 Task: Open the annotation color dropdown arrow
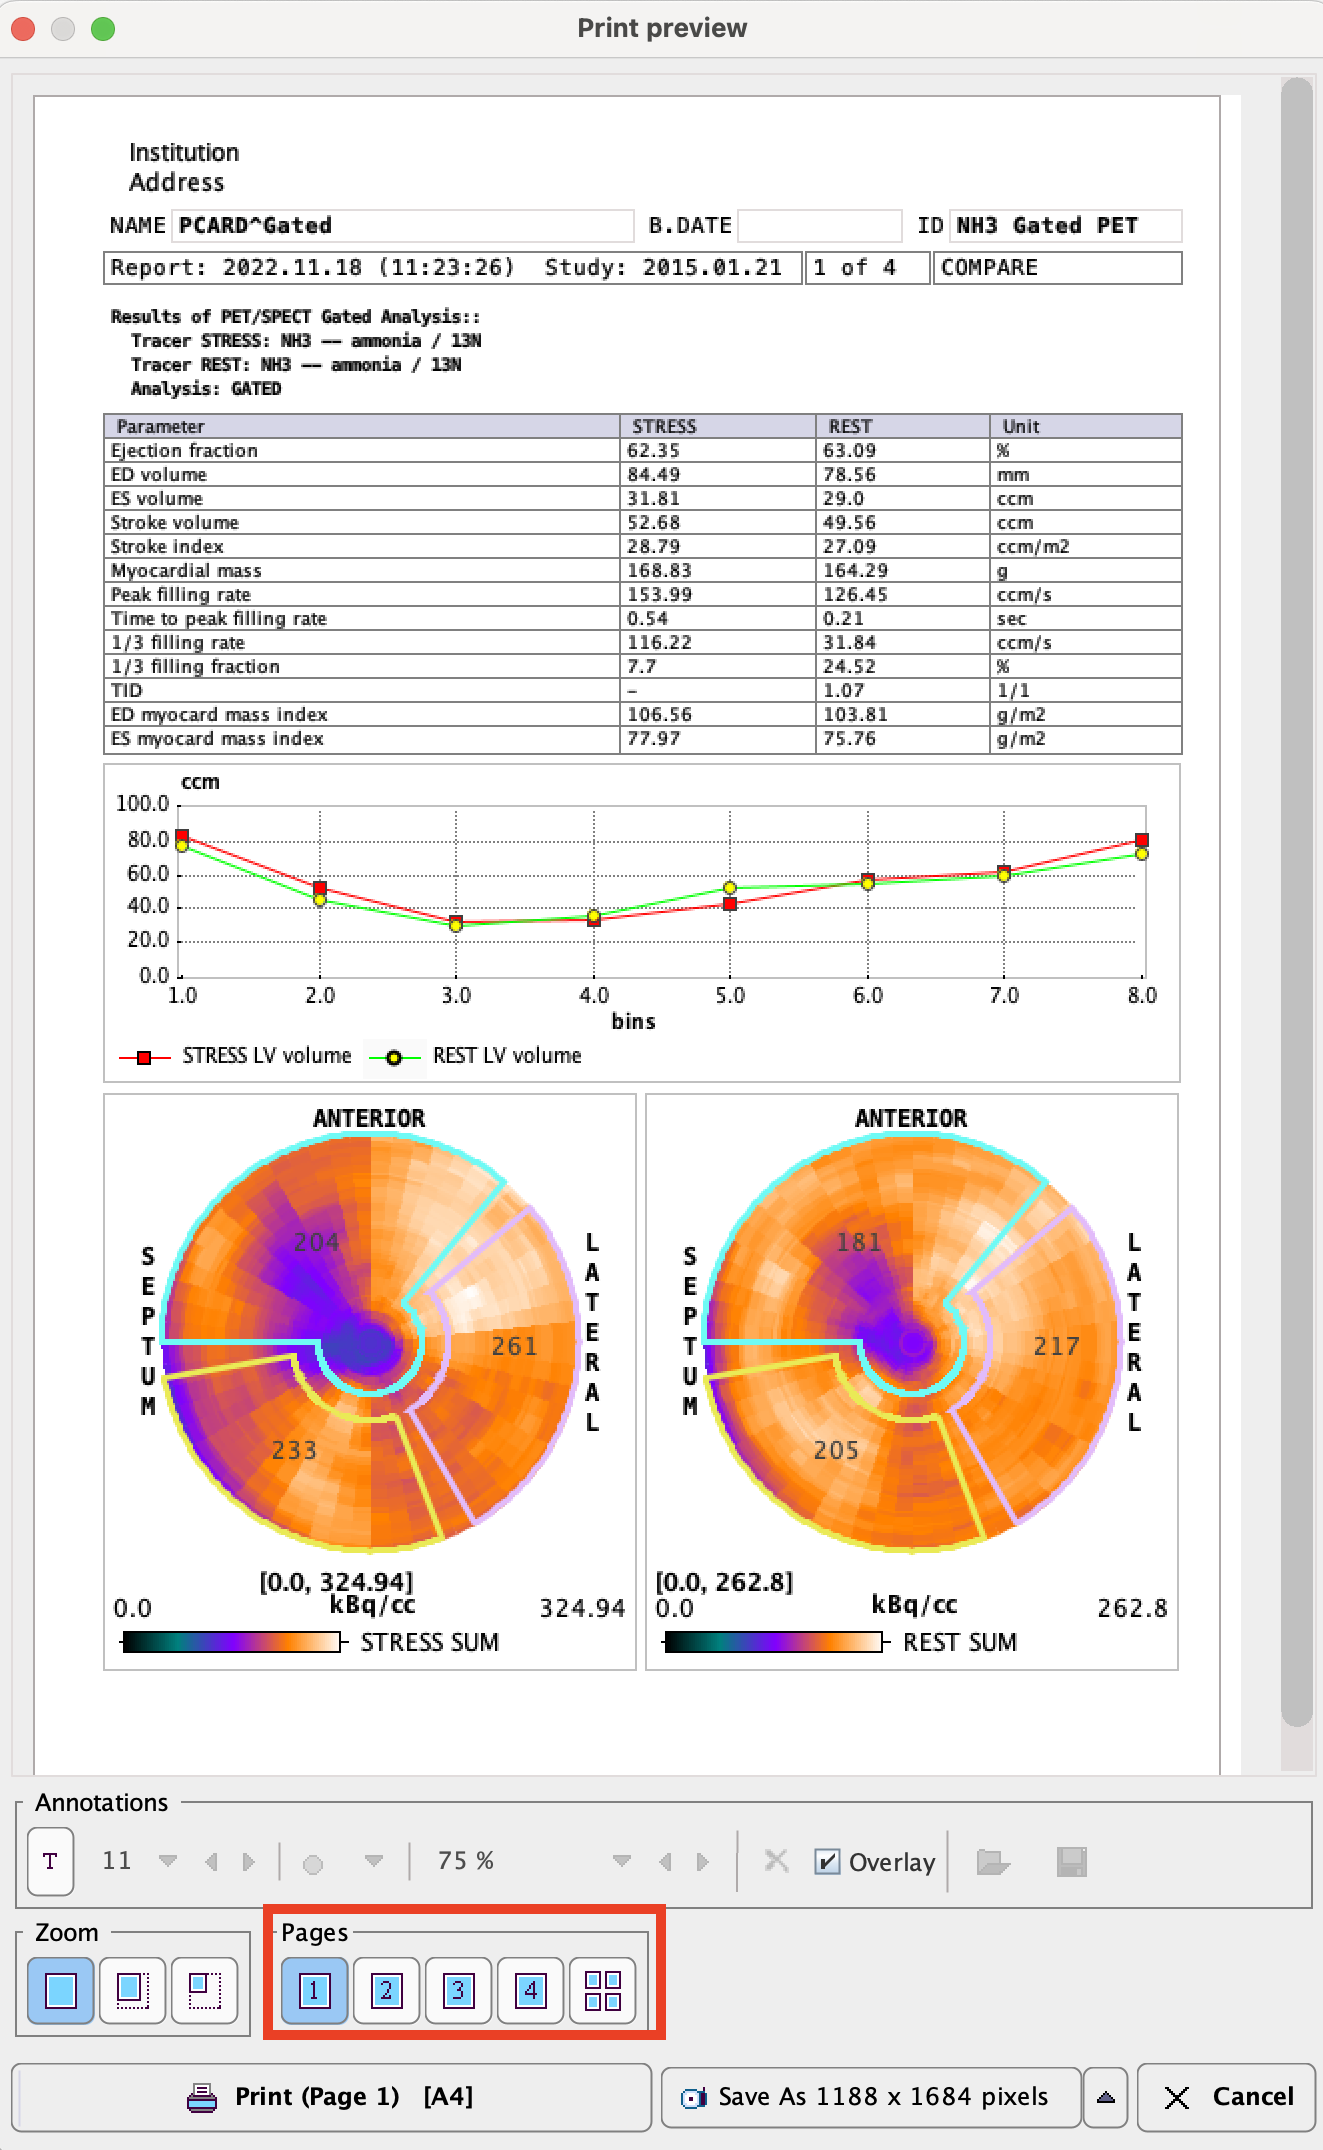(x=373, y=1861)
